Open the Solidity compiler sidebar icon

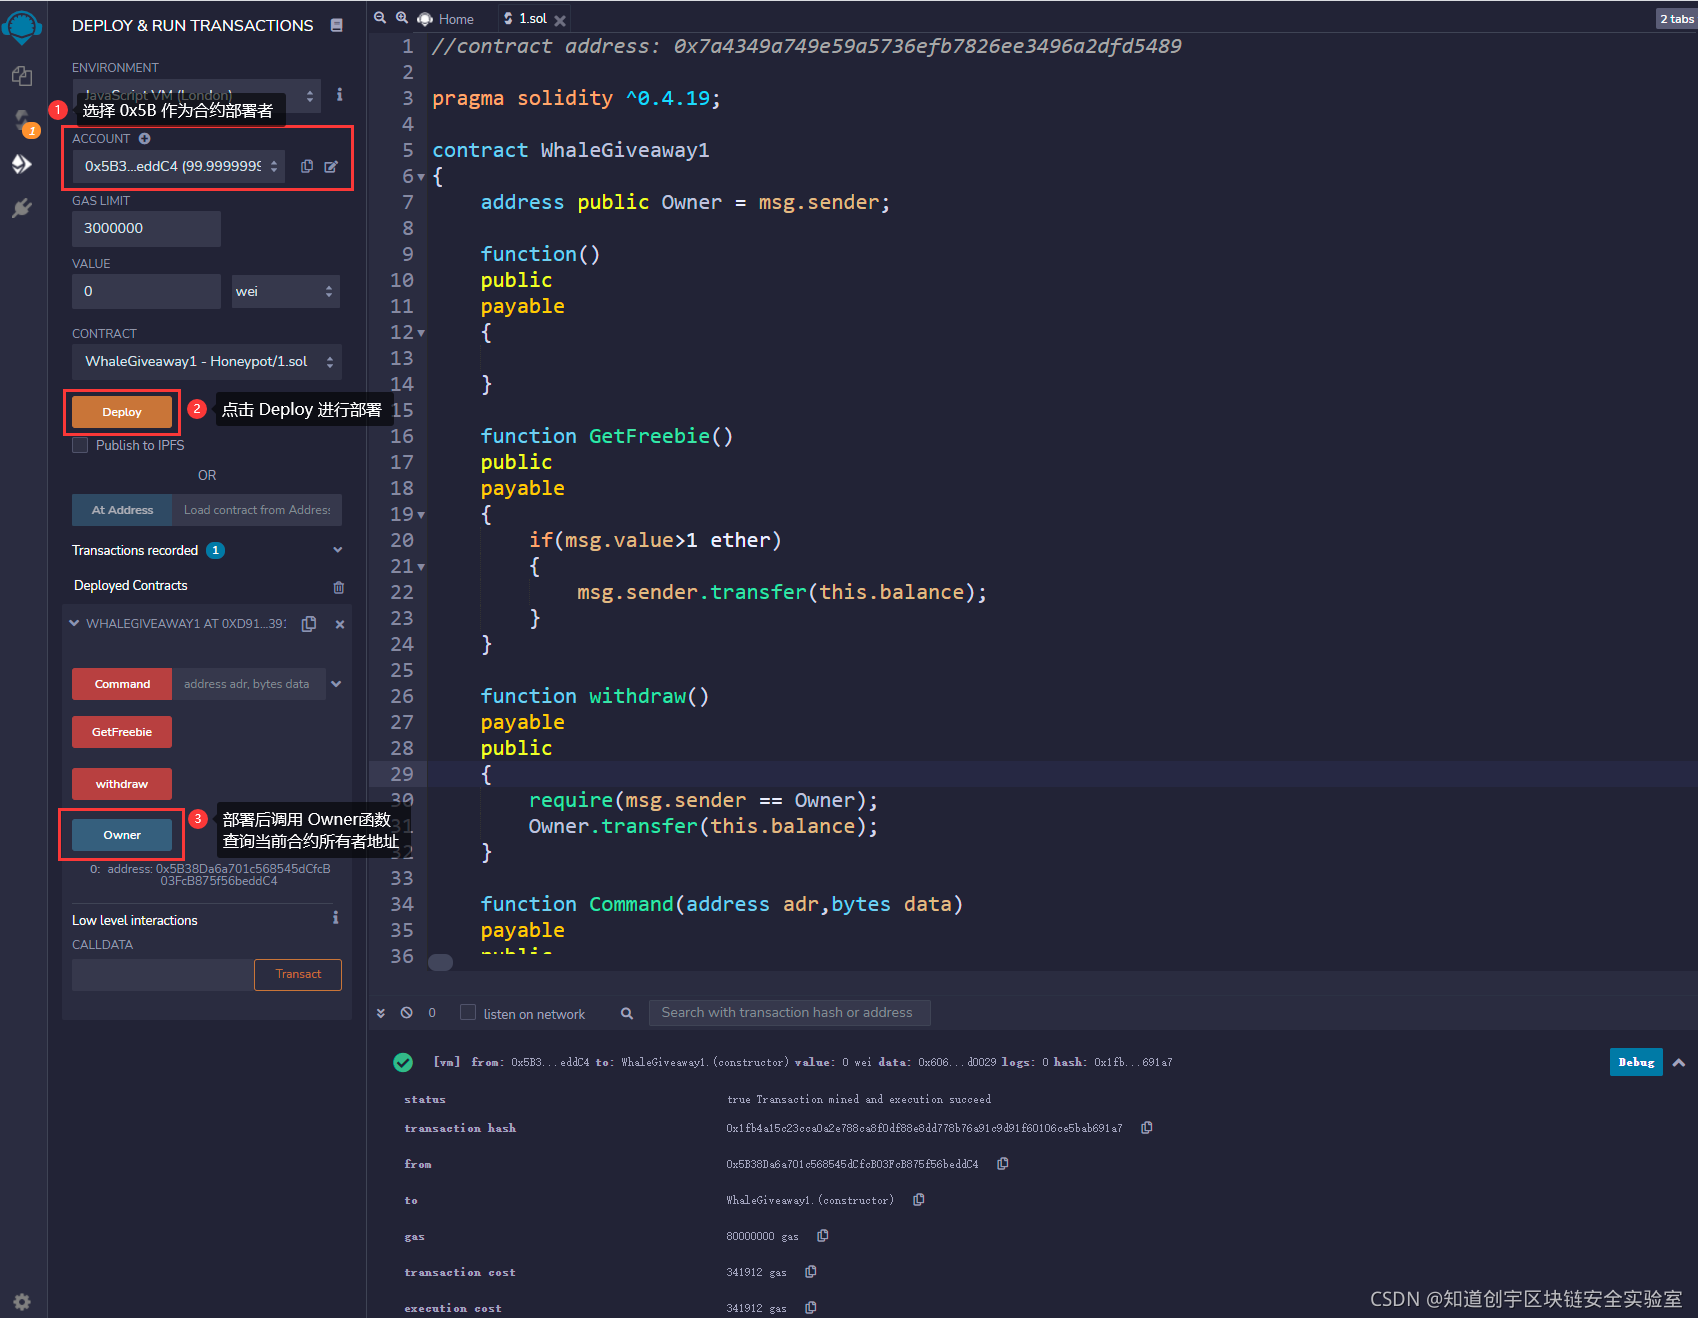click(22, 121)
